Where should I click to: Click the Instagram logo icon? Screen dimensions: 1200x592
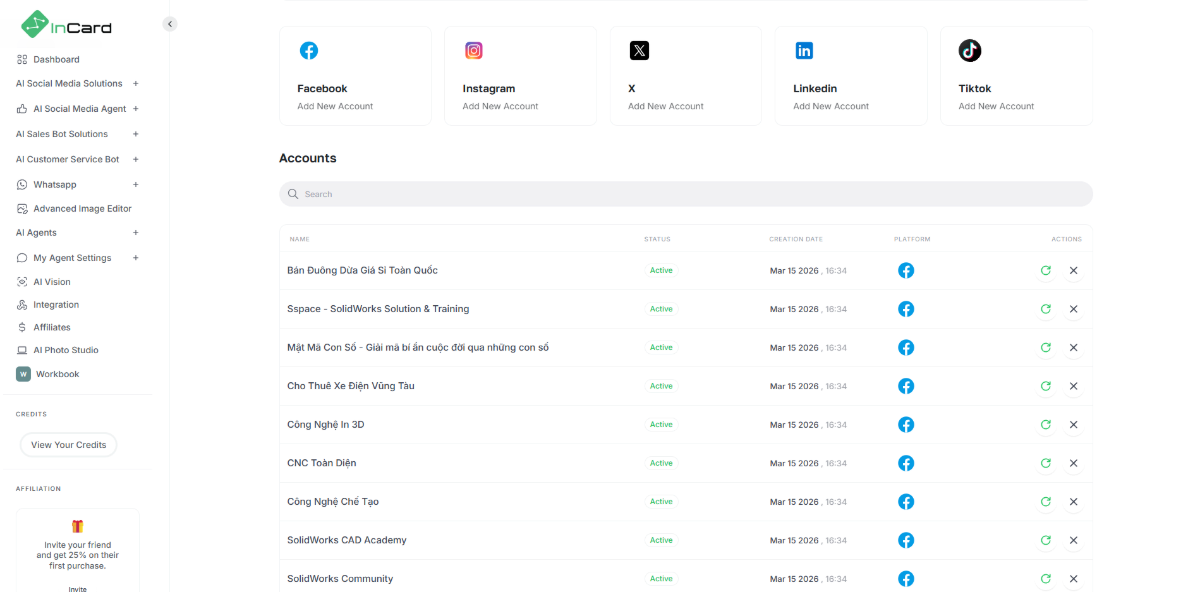[x=474, y=51]
